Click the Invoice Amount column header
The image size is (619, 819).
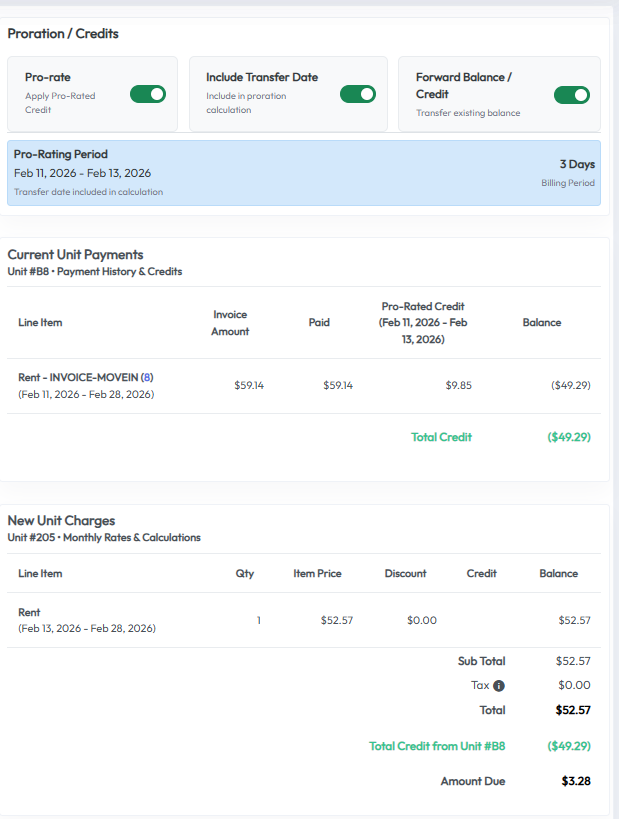[x=230, y=322]
